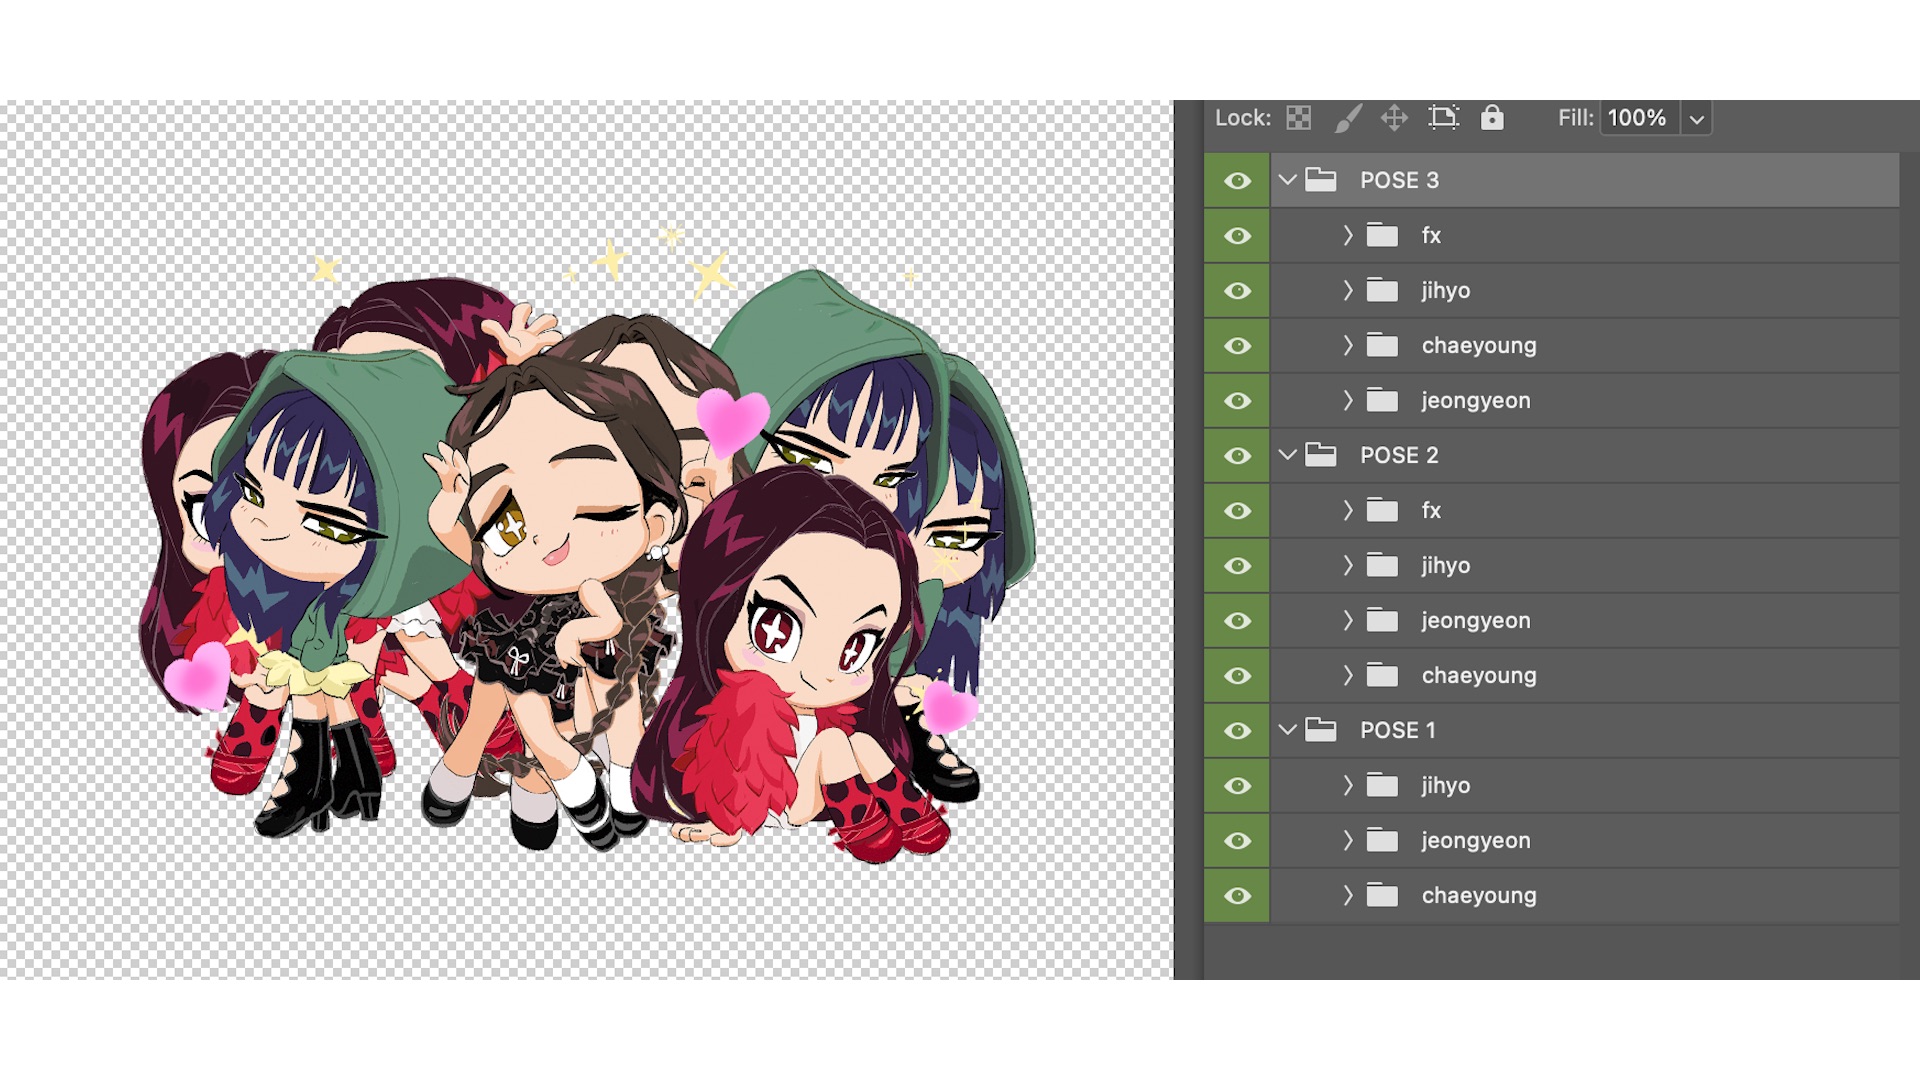Click folder icon of fx in POSE 2

pyautogui.click(x=1382, y=510)
